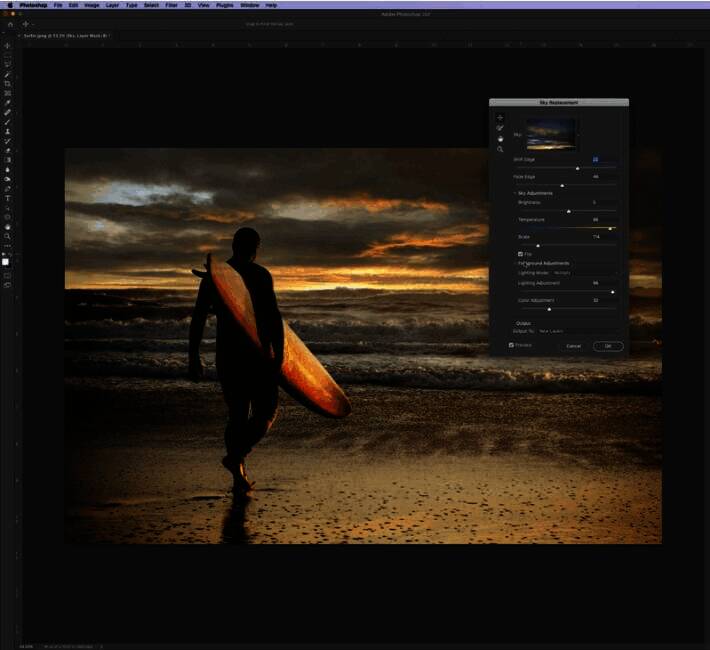Open the Filter menu
This screenshot has width=710, height=650.
click(172, 5)
